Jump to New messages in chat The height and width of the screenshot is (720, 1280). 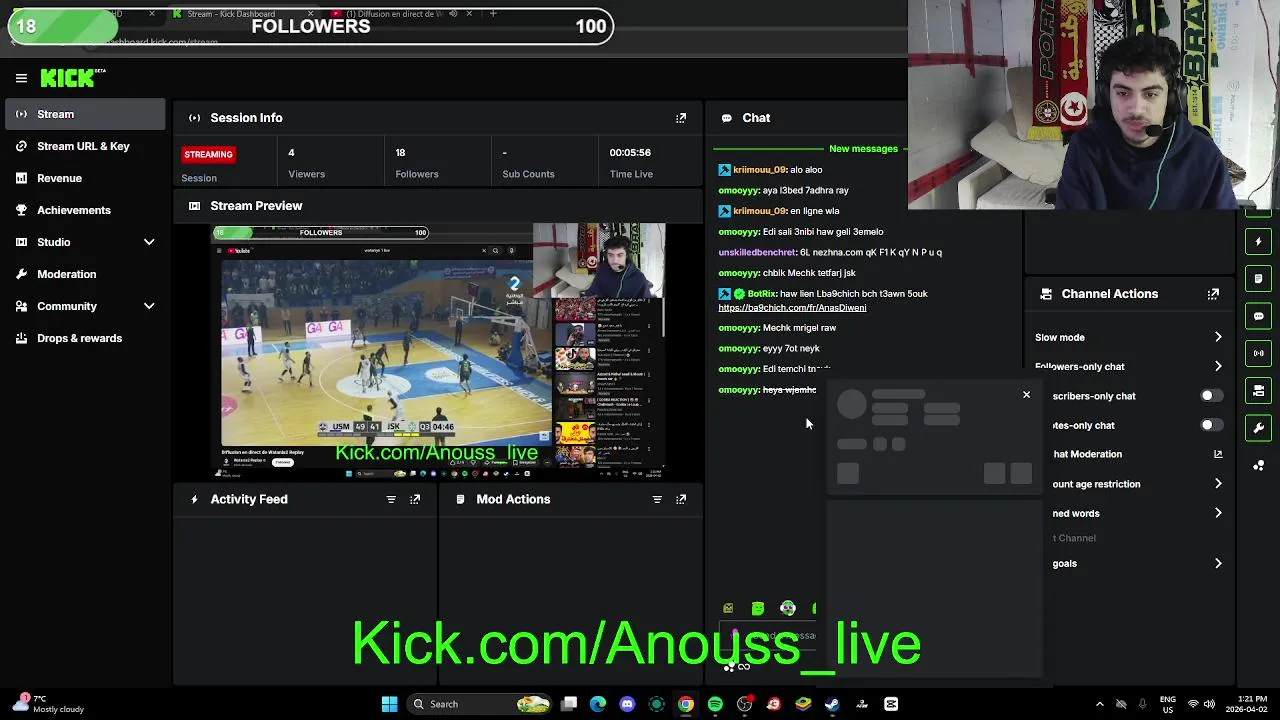pyautogui.click(x=863, y=149)
